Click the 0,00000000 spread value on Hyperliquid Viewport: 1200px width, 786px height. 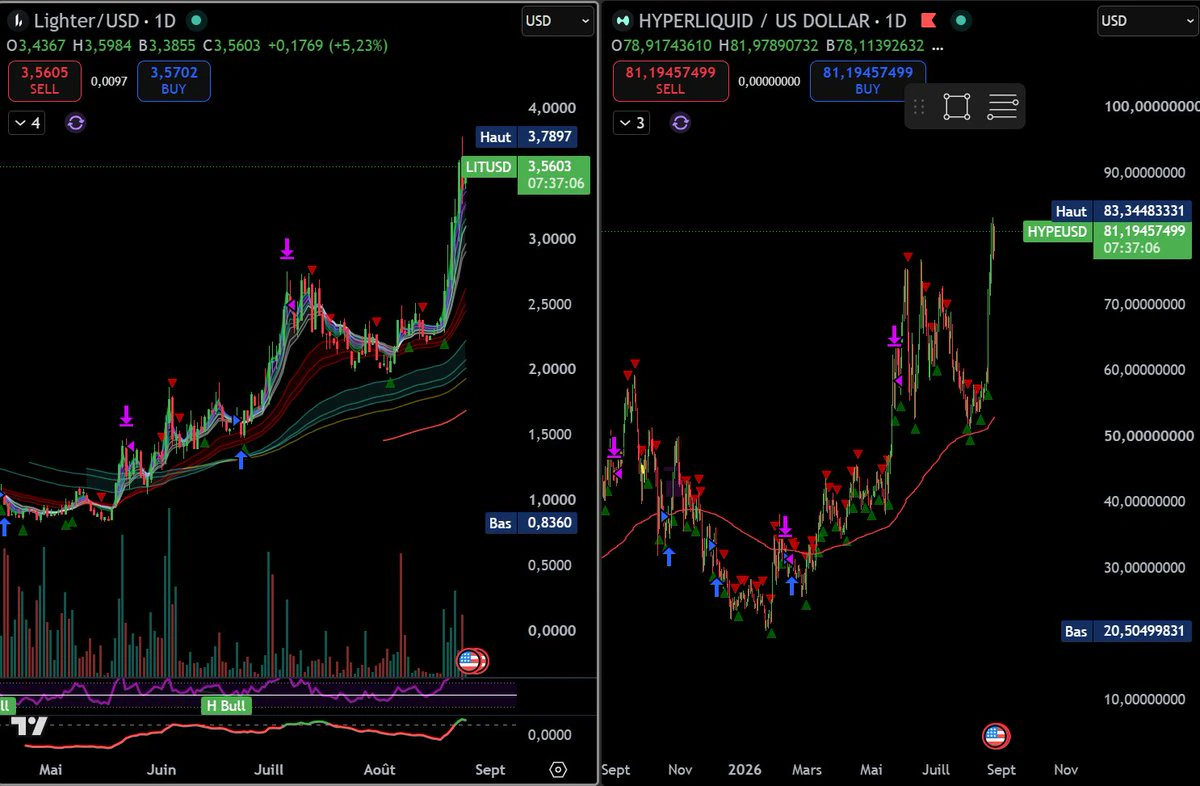[x=769, y=81]
